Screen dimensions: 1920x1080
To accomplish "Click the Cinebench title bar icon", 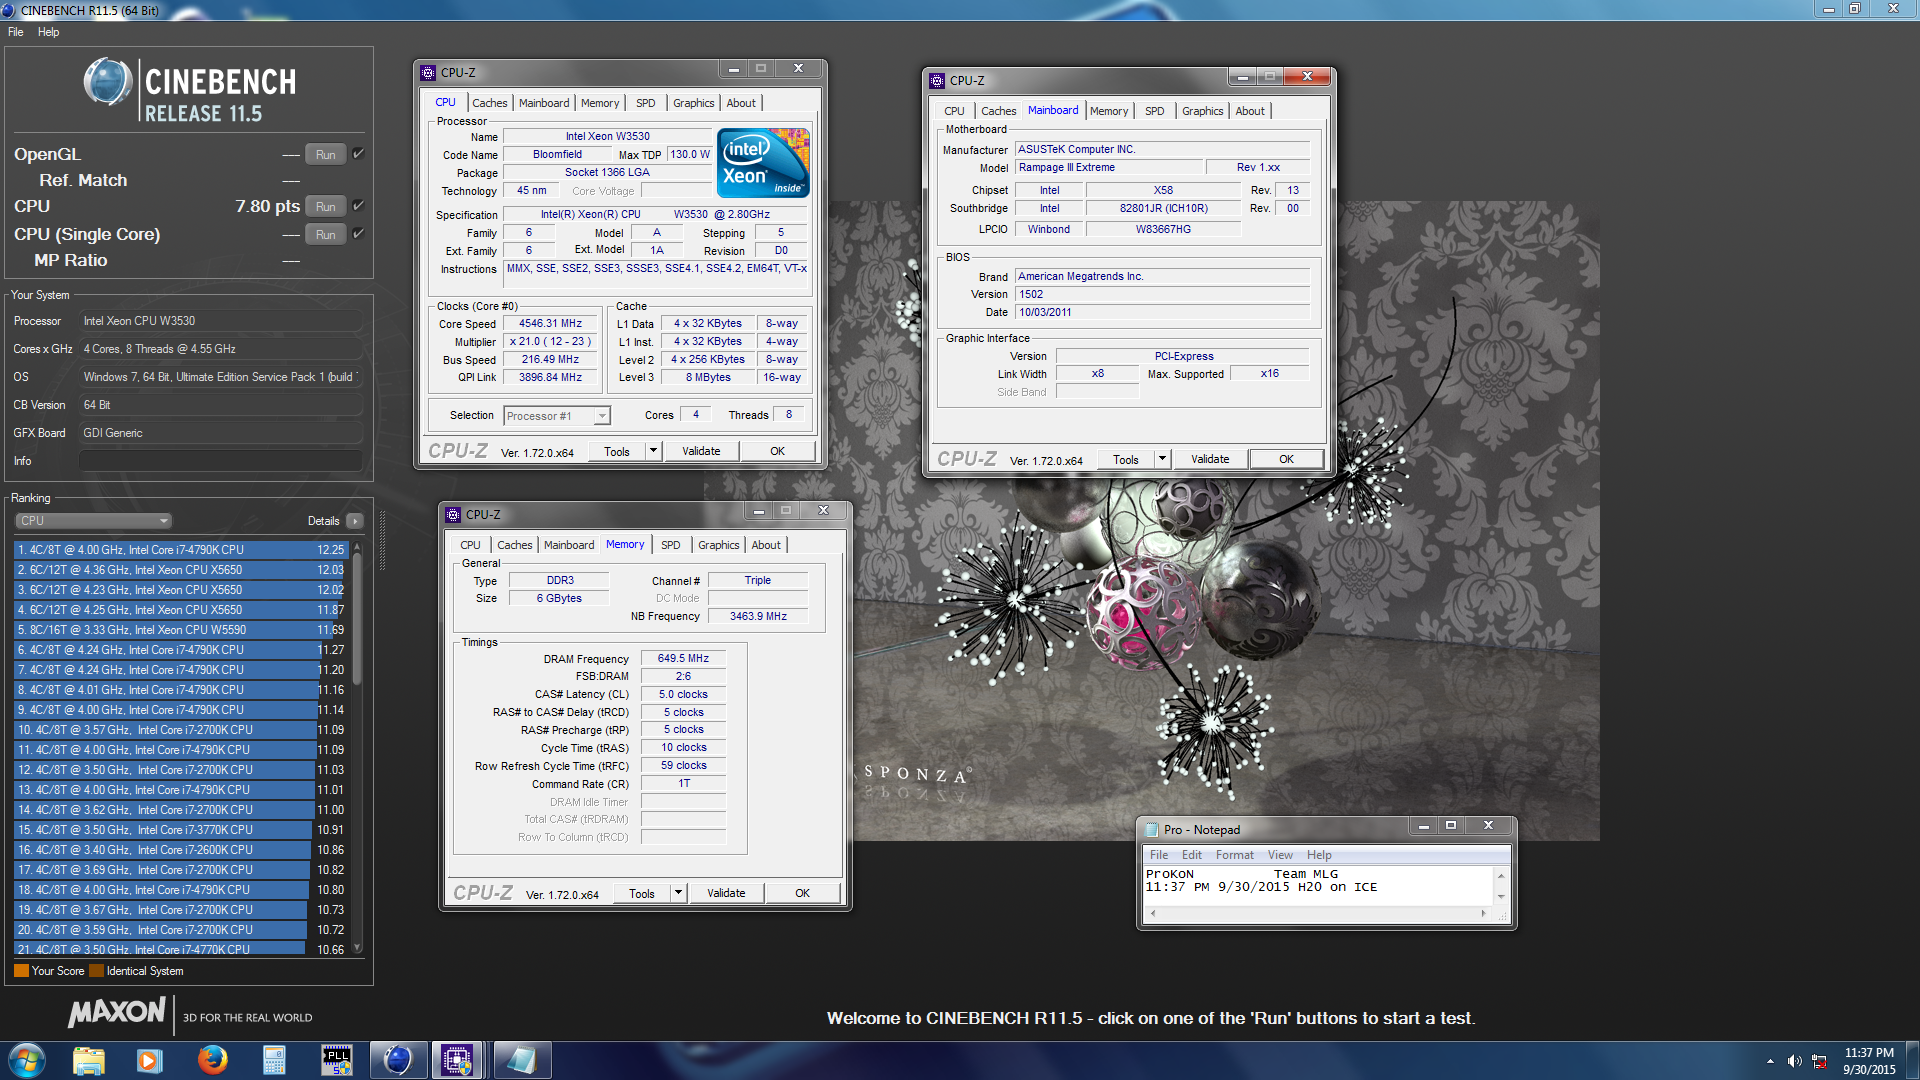I will point(9,10).
